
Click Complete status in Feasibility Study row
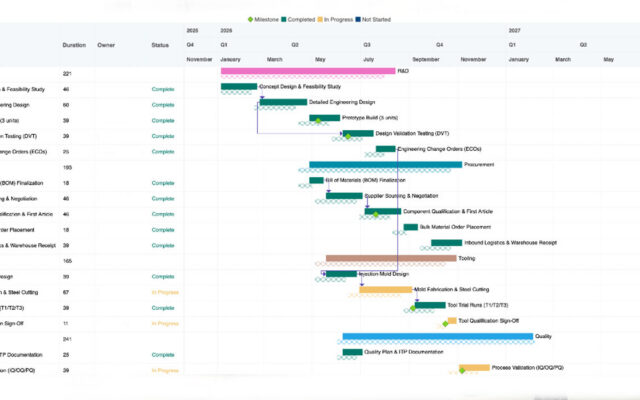point(163,89)
